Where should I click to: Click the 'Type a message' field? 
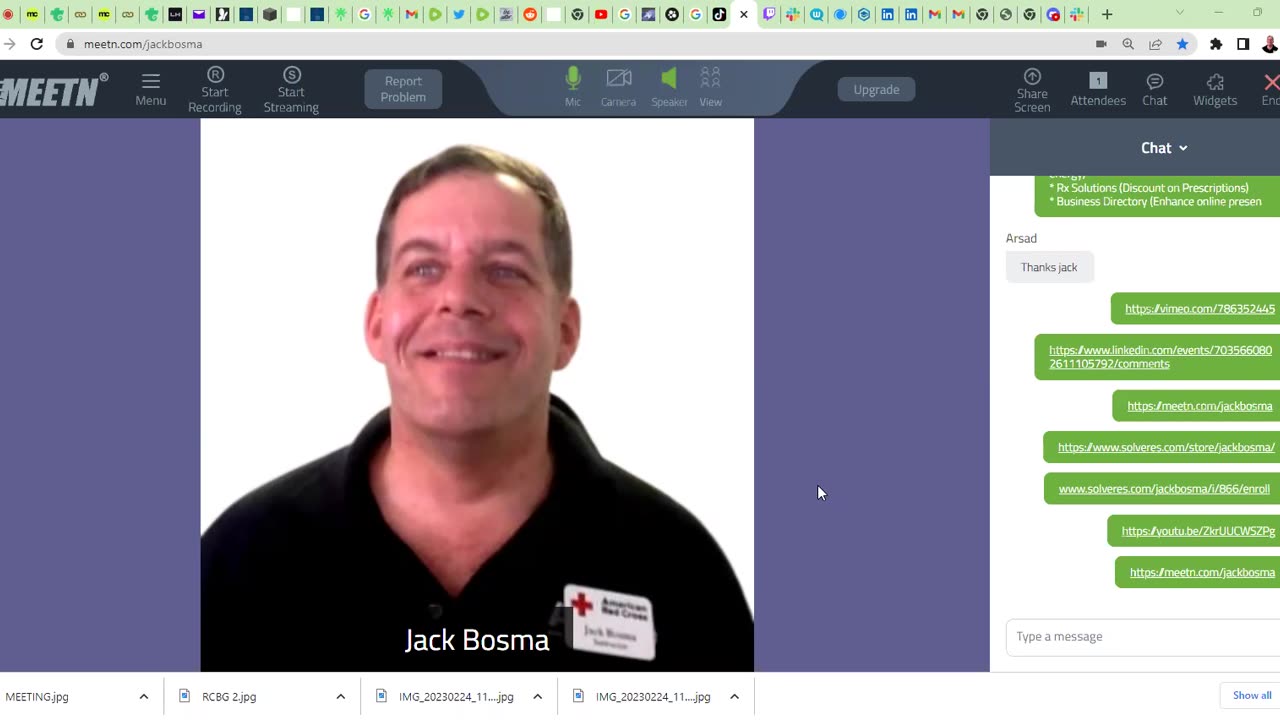tap(1142, 636)
